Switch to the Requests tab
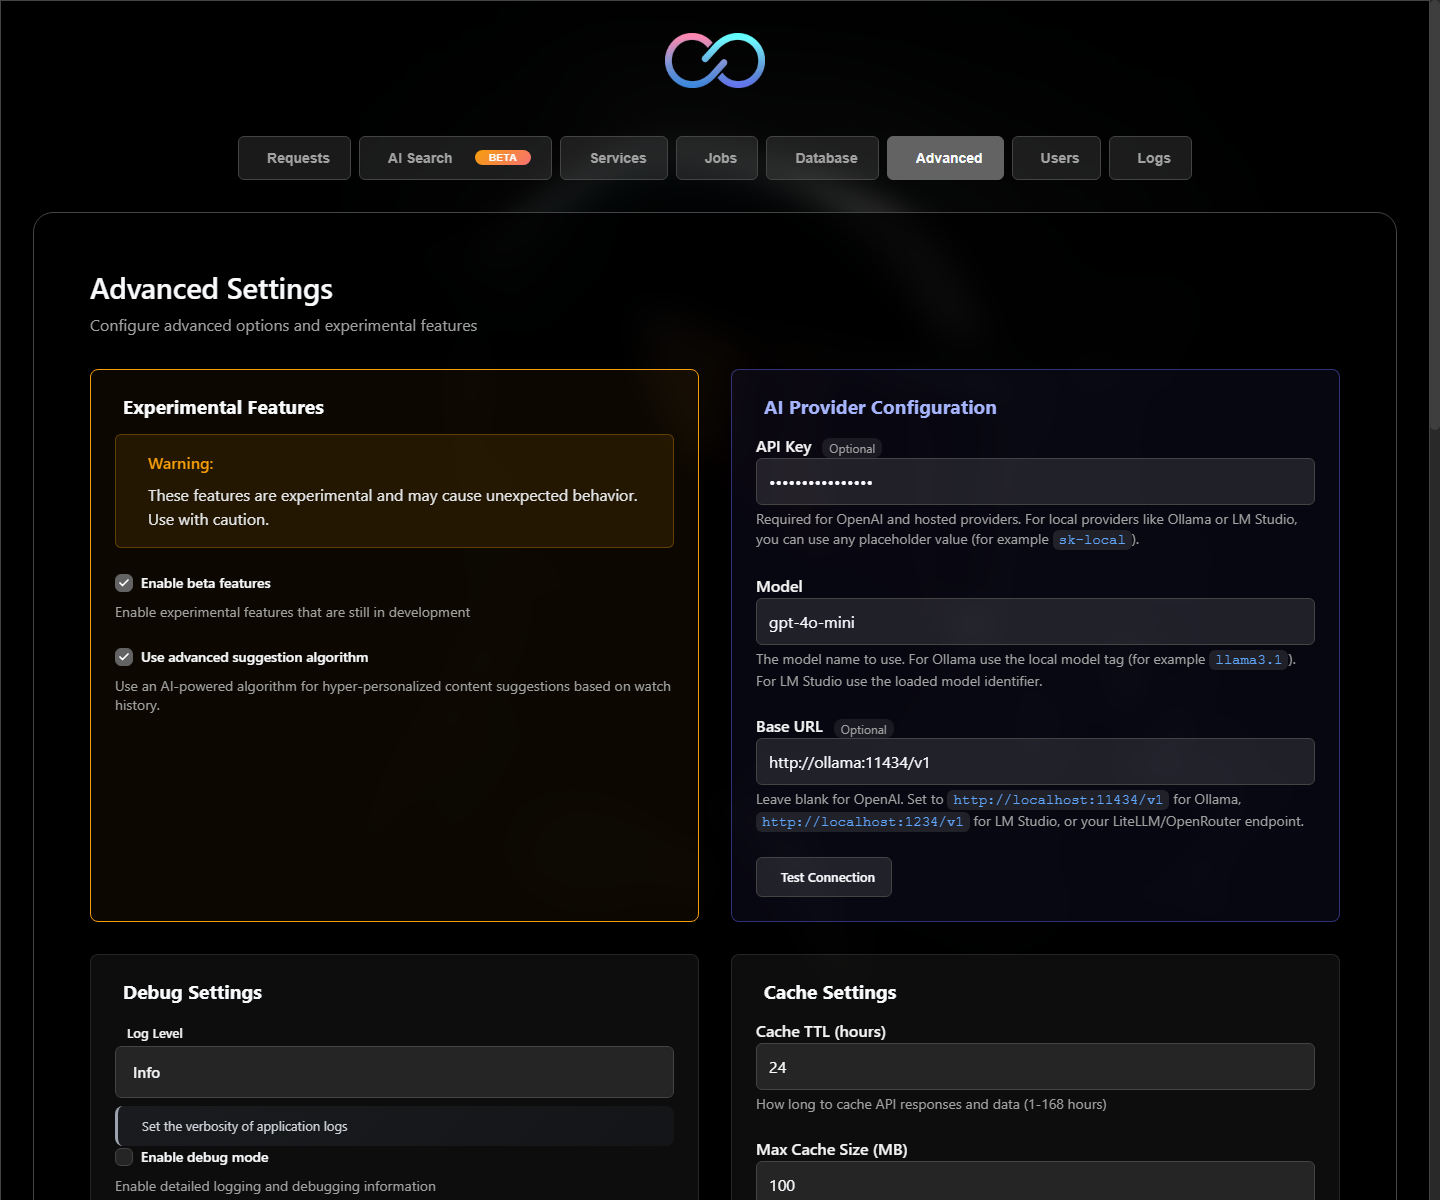This screenshot has height=1200, width=1440. pyautogui.click(x=294, y=158)
